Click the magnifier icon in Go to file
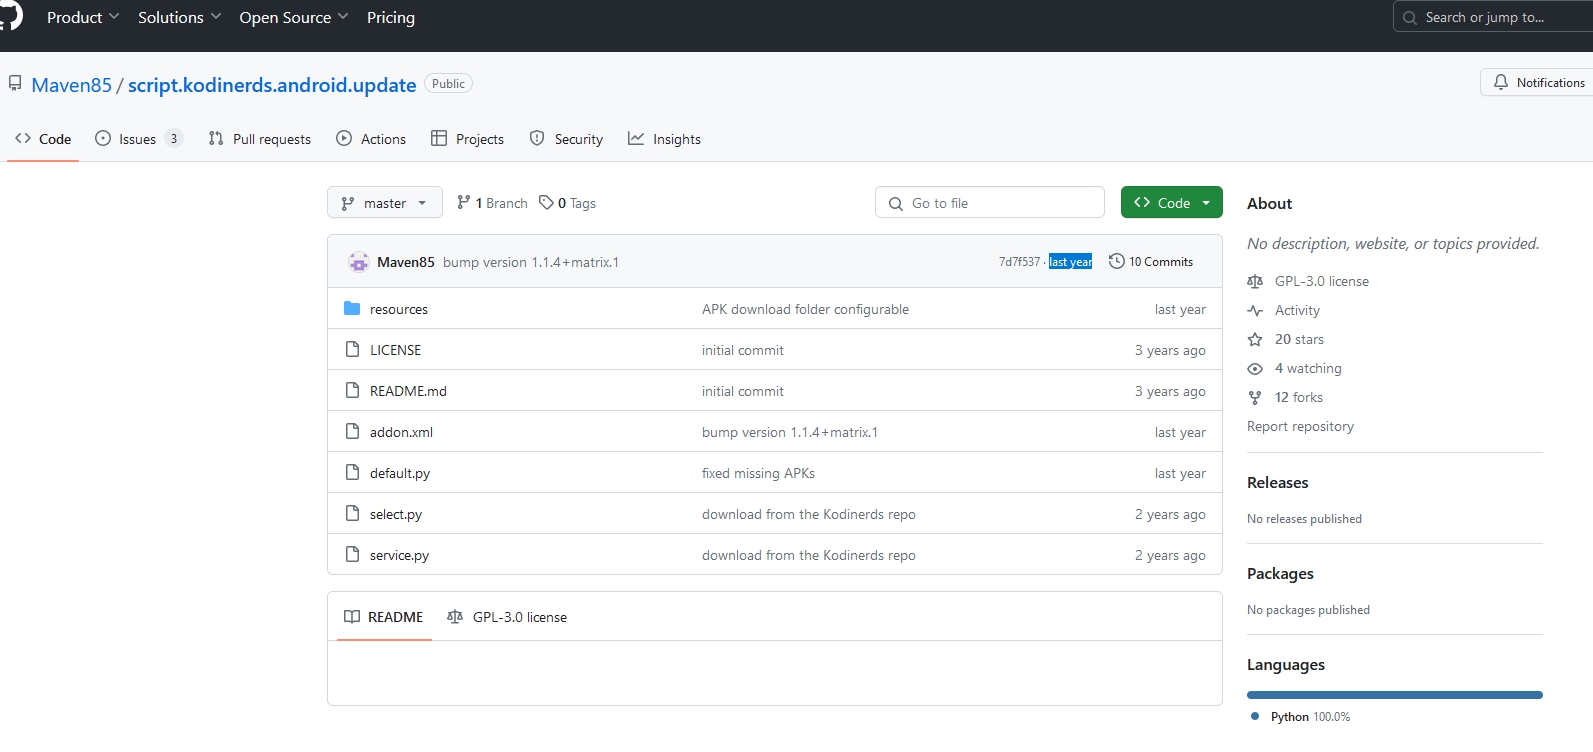Screen dimensions: 1593x752 (x=896, y=203)
